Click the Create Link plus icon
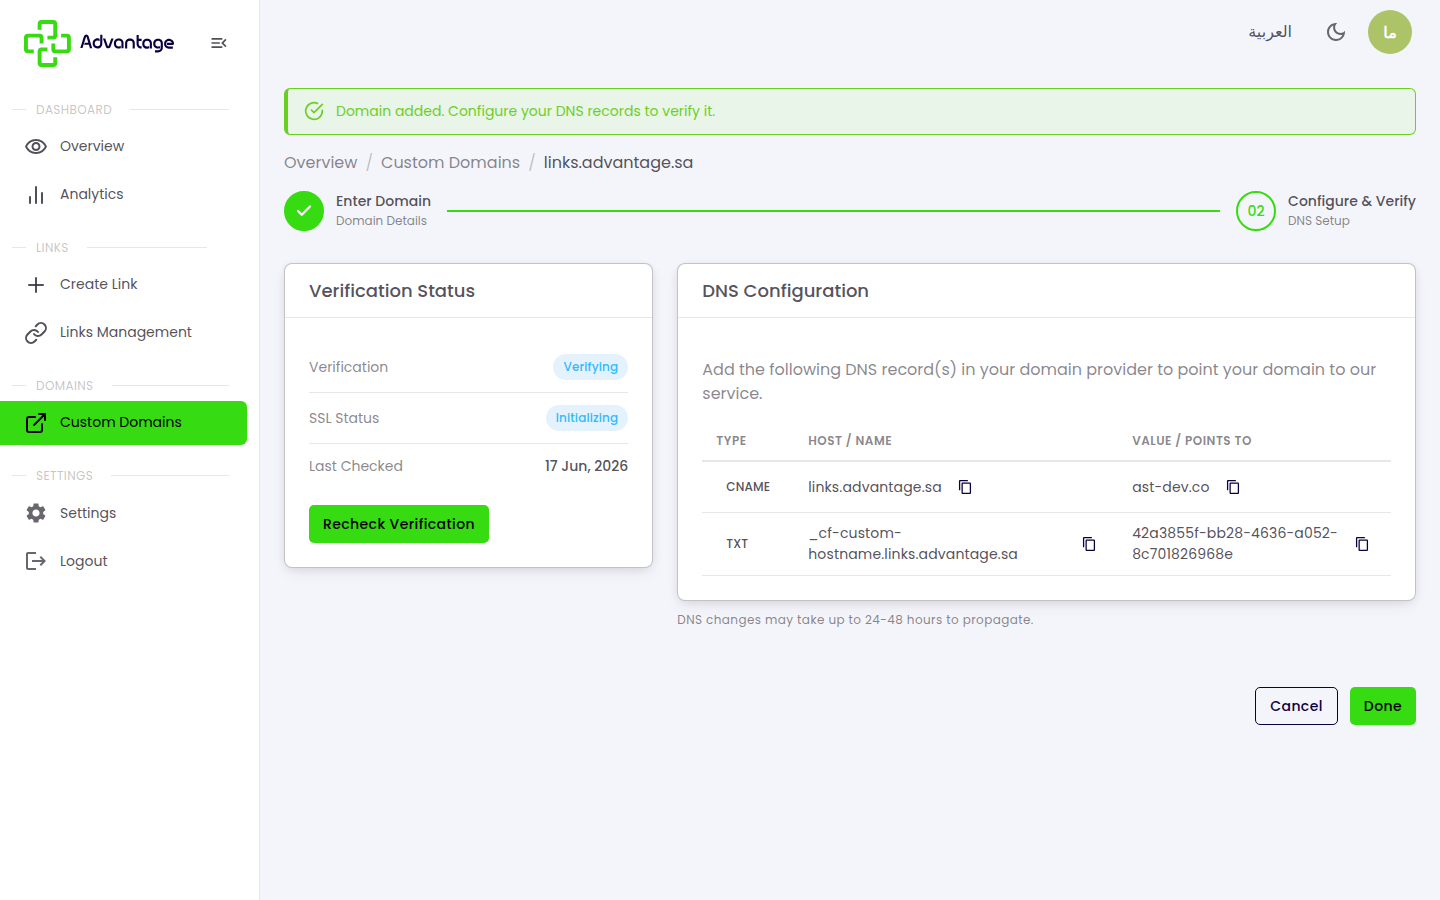 click(x=36, y=284)
